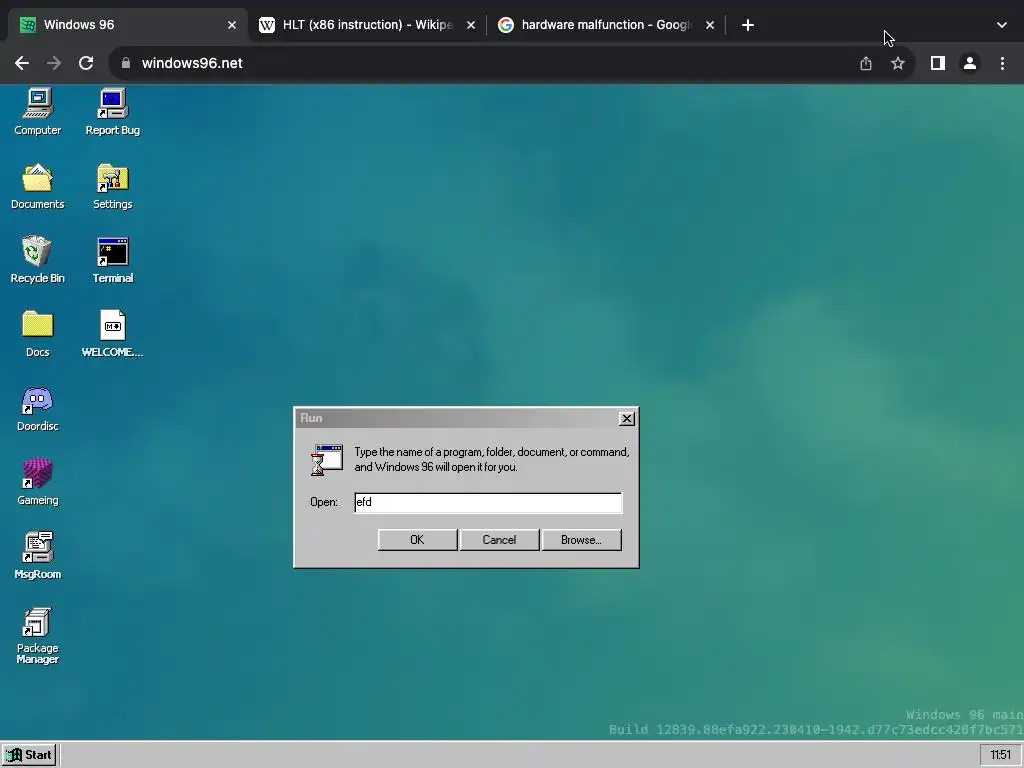Open the Settings desktop shortcut

(112, 185)
